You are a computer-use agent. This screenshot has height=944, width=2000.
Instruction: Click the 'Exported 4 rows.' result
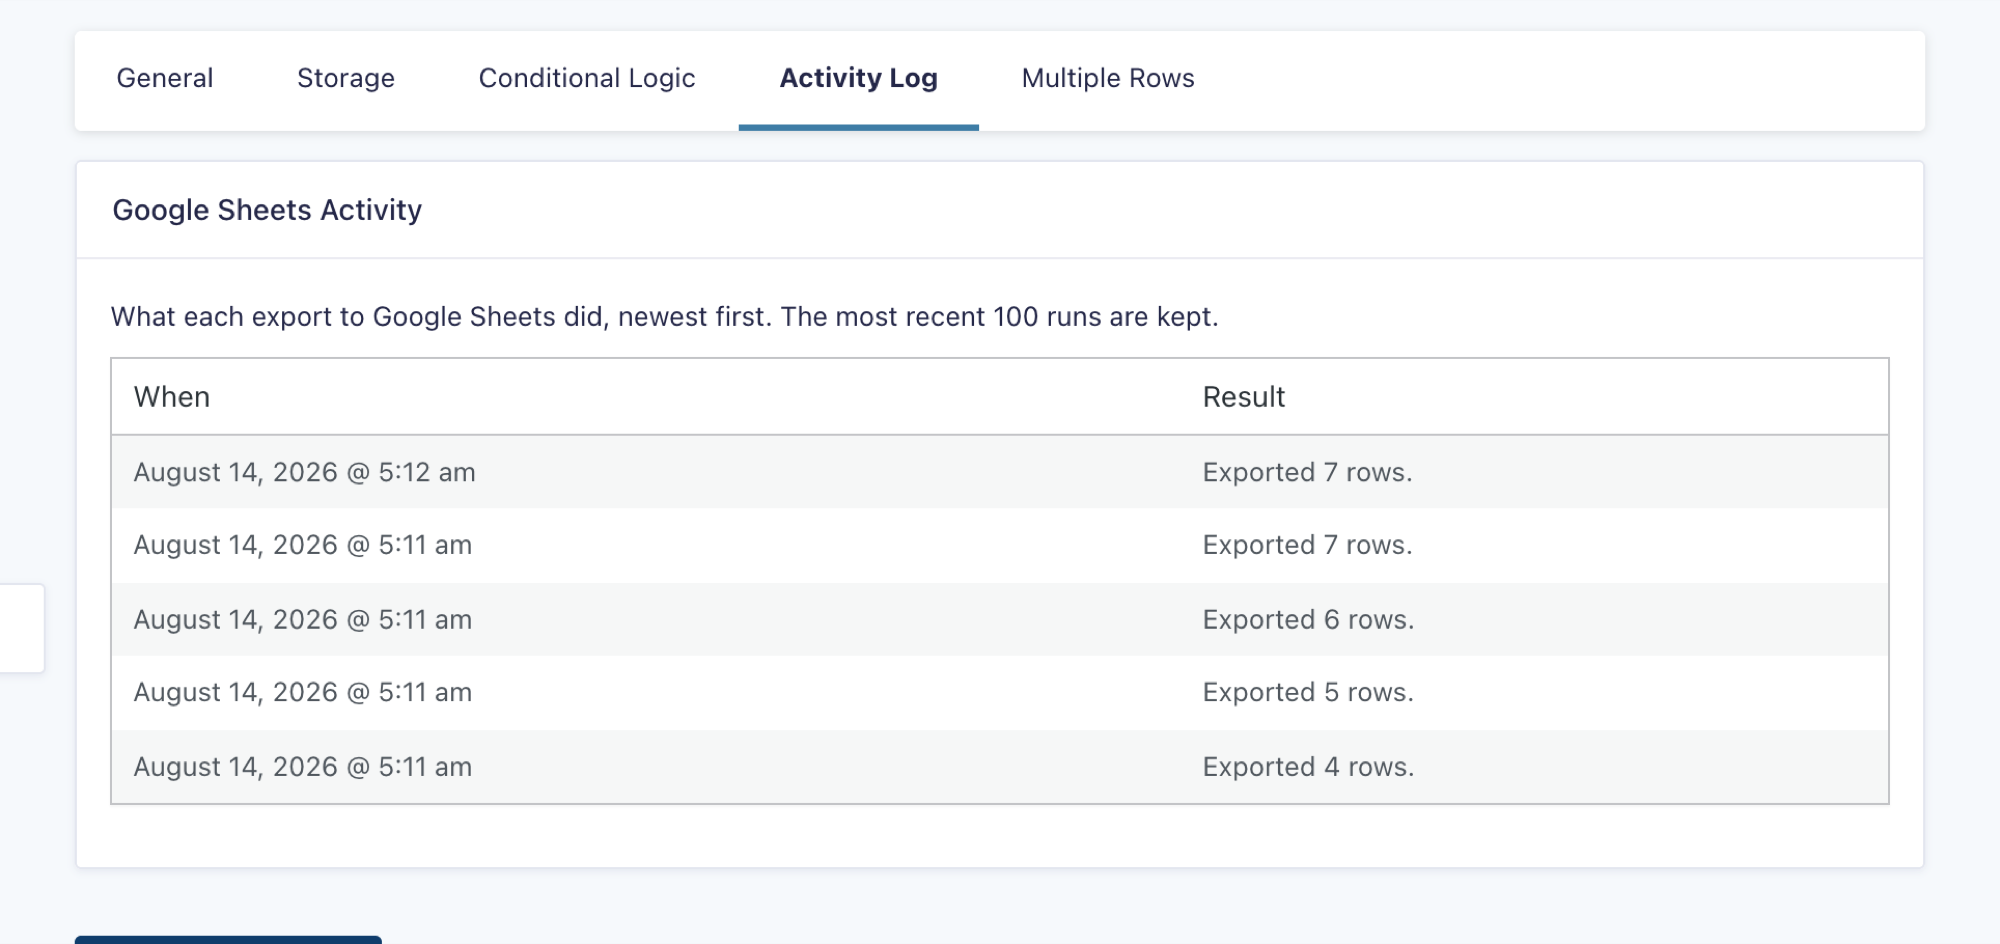1308,767
